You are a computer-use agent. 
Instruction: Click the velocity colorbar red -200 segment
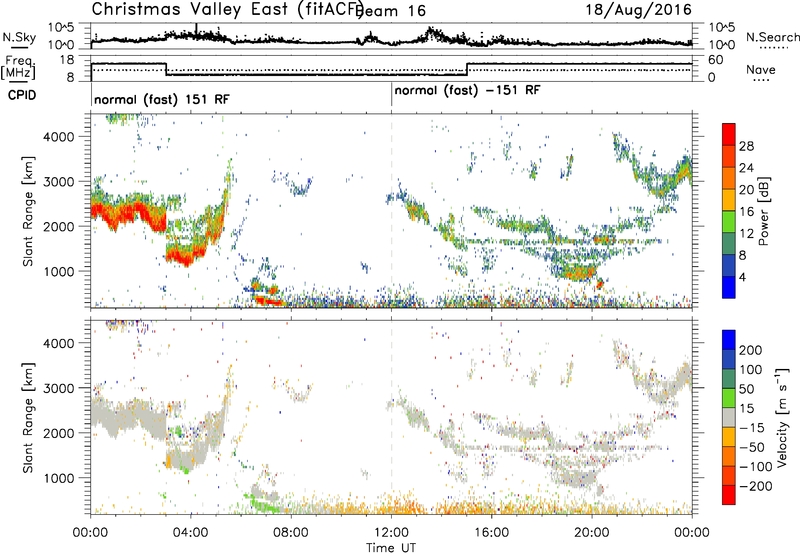click(x=729, y=495)
